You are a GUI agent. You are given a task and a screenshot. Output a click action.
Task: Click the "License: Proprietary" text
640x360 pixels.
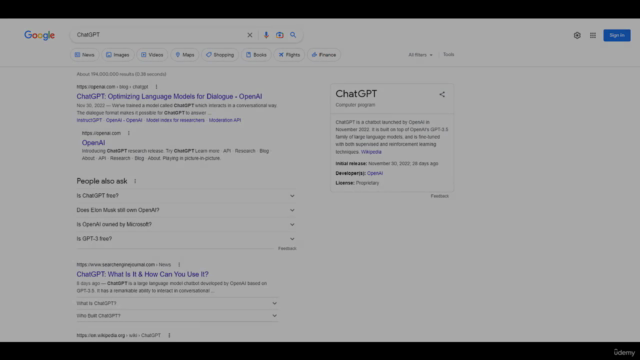(x=357, y=183)
